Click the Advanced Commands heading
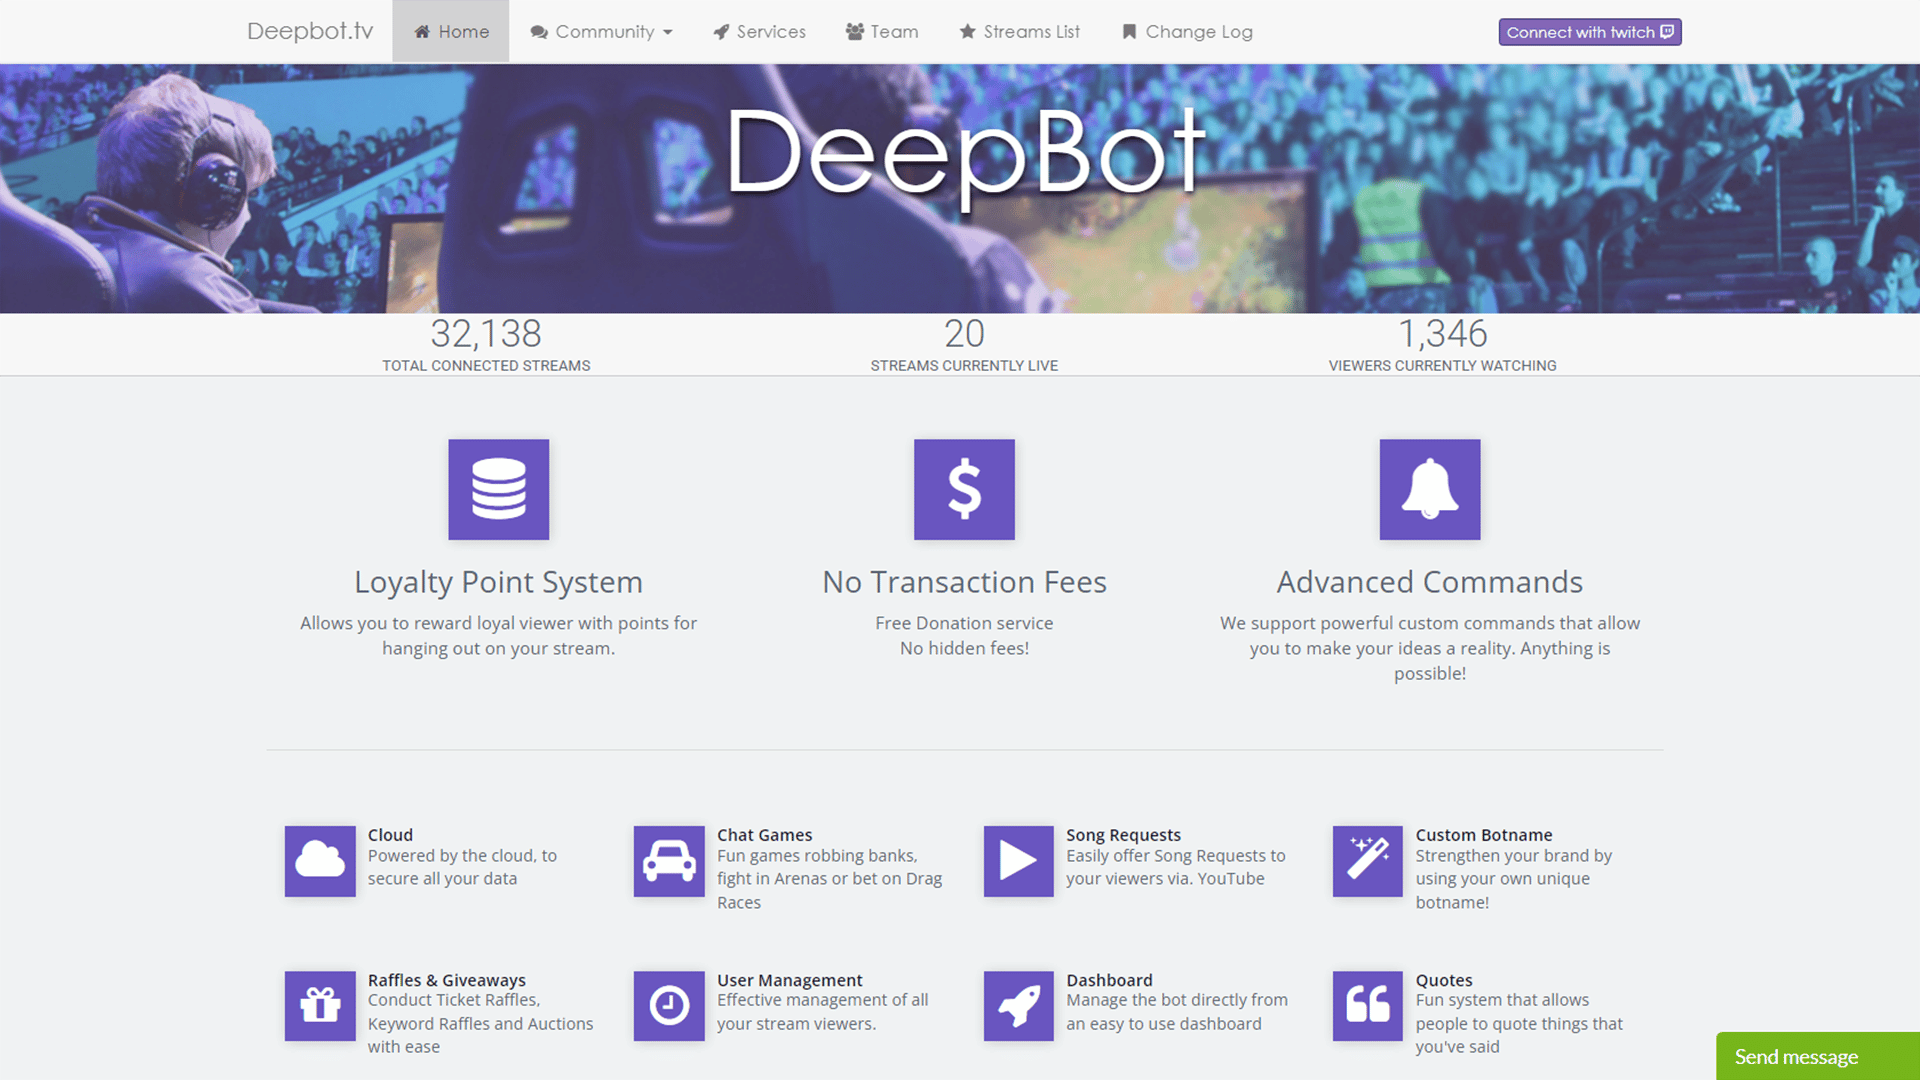Image resolution: width=1920 pixels, height=1080 pixels. (1430, 582)
